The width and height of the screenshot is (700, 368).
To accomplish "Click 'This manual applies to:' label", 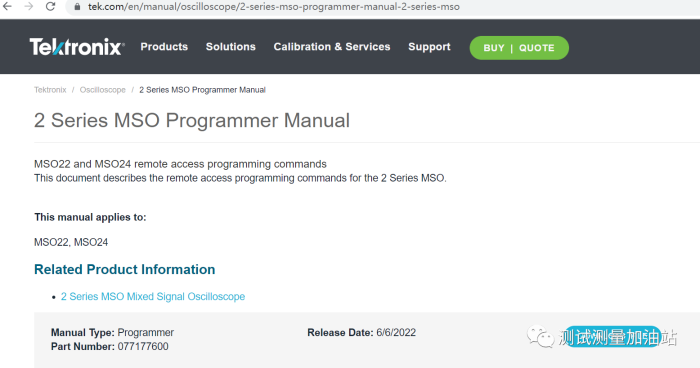I will tap(90, 217).
